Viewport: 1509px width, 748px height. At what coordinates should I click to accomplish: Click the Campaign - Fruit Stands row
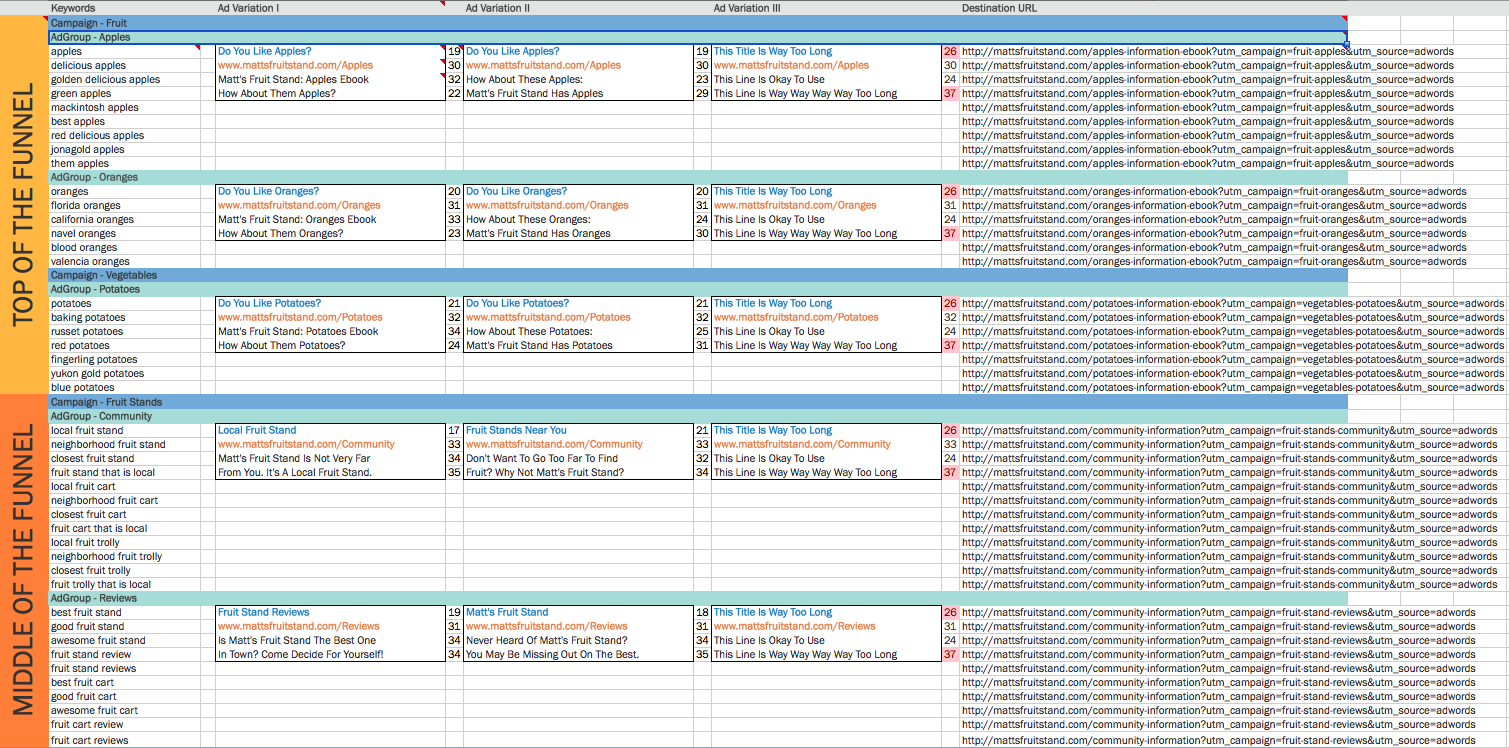[x=698, y=402]
